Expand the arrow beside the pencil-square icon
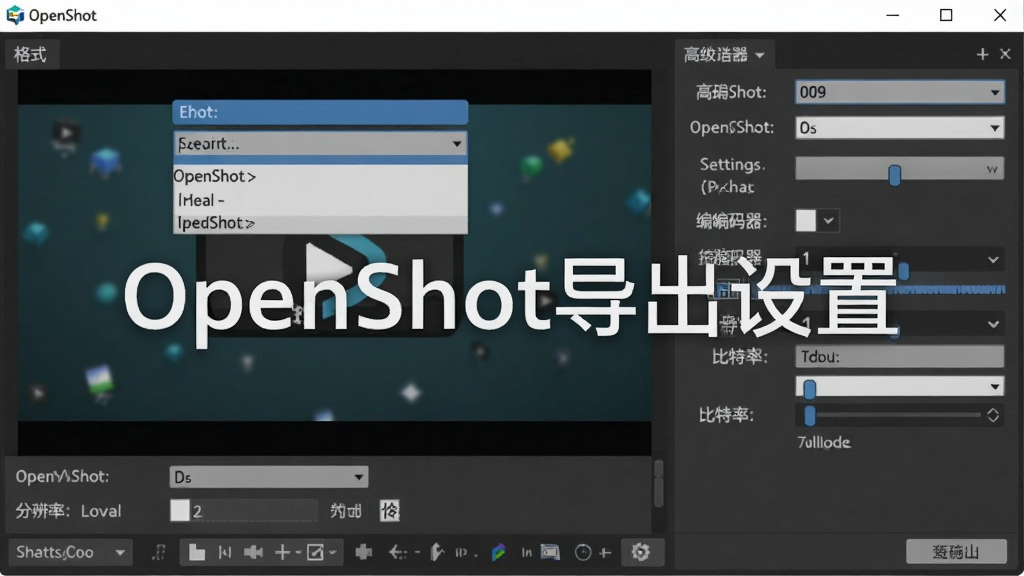Image resolution: width=1024 pixels, height=576 pixels. point(332,552)
